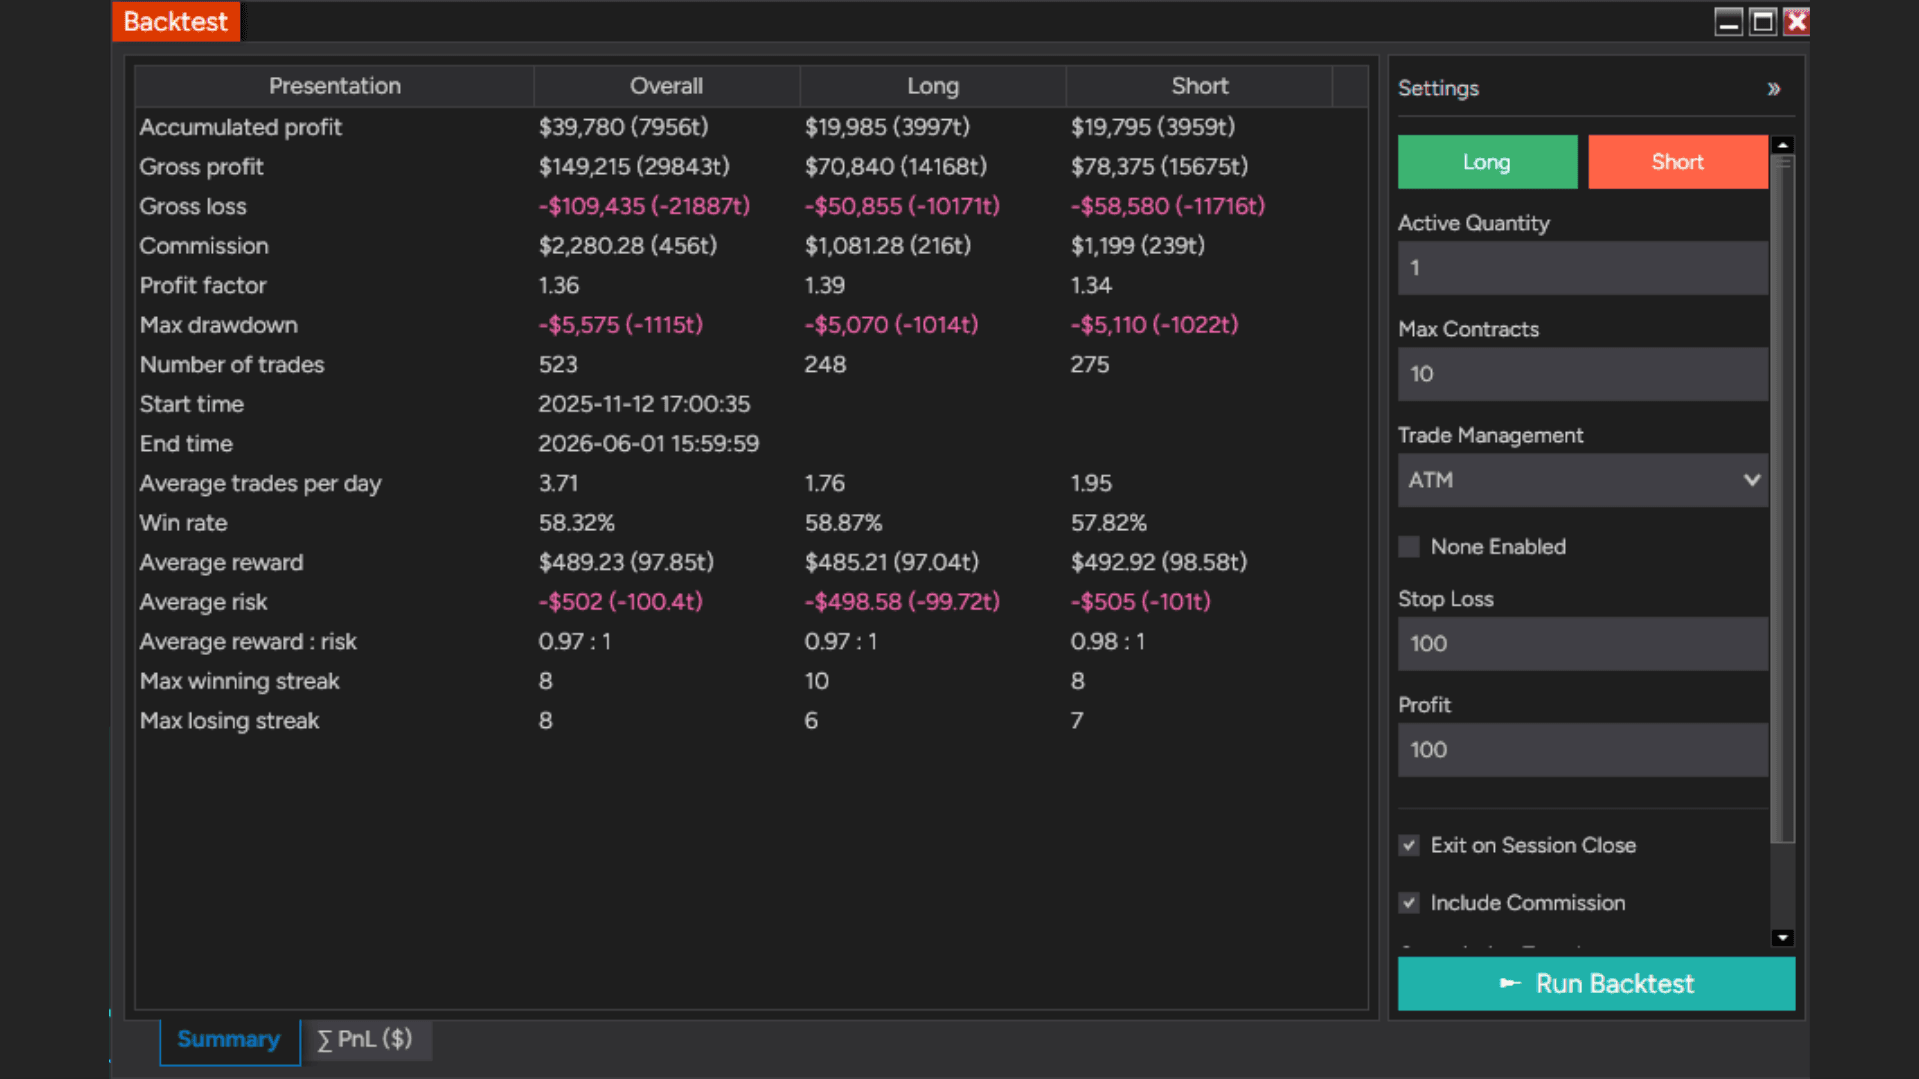Click the Profit input field
This screenshot has width=1919, height=1079.
(x=1582, y=750)
